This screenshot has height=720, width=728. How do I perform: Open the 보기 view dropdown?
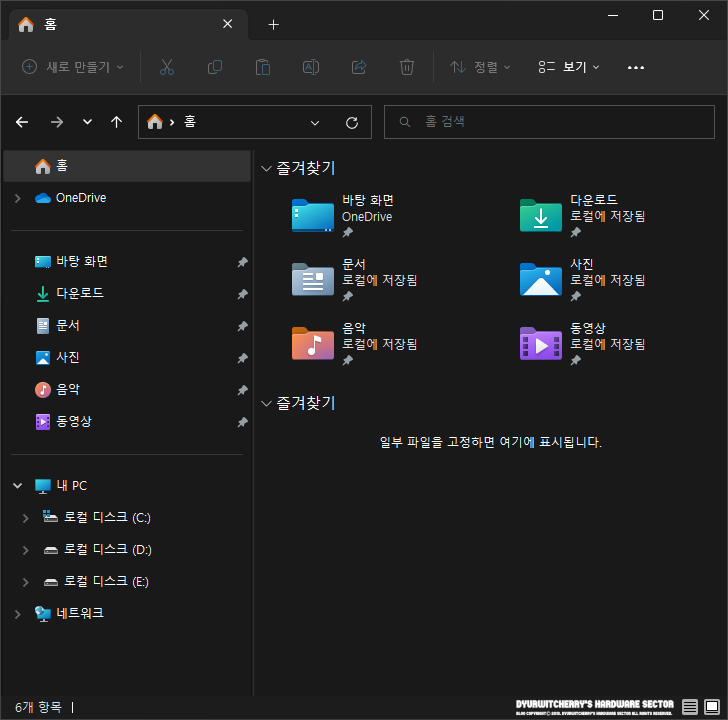tap(569, 67)
